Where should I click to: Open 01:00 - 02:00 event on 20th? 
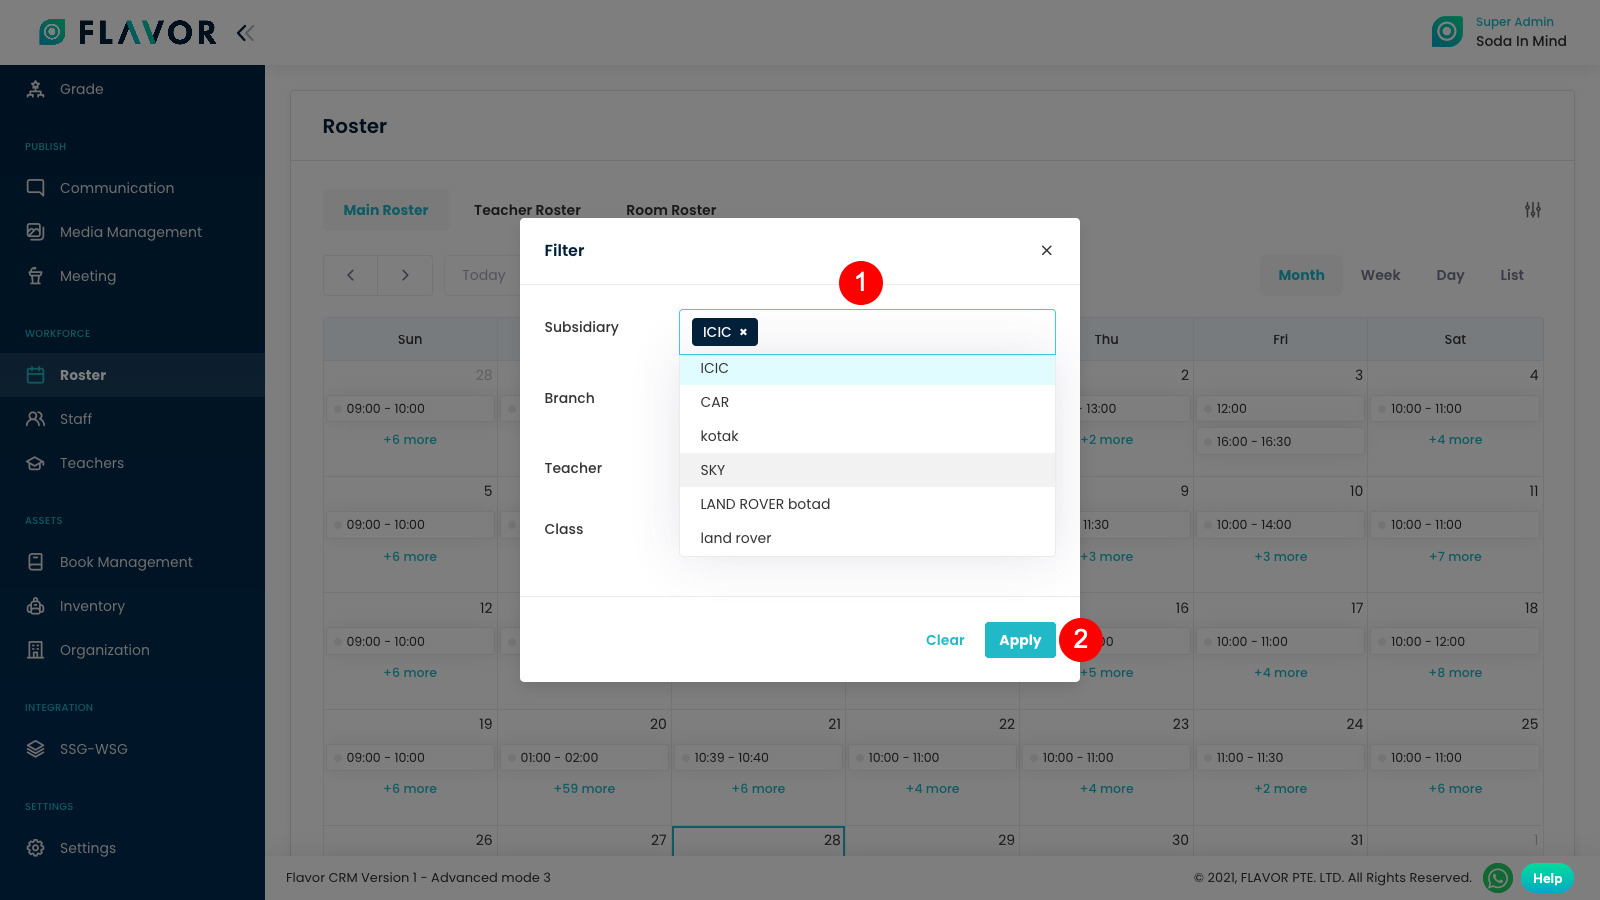(x=585, y=757)
